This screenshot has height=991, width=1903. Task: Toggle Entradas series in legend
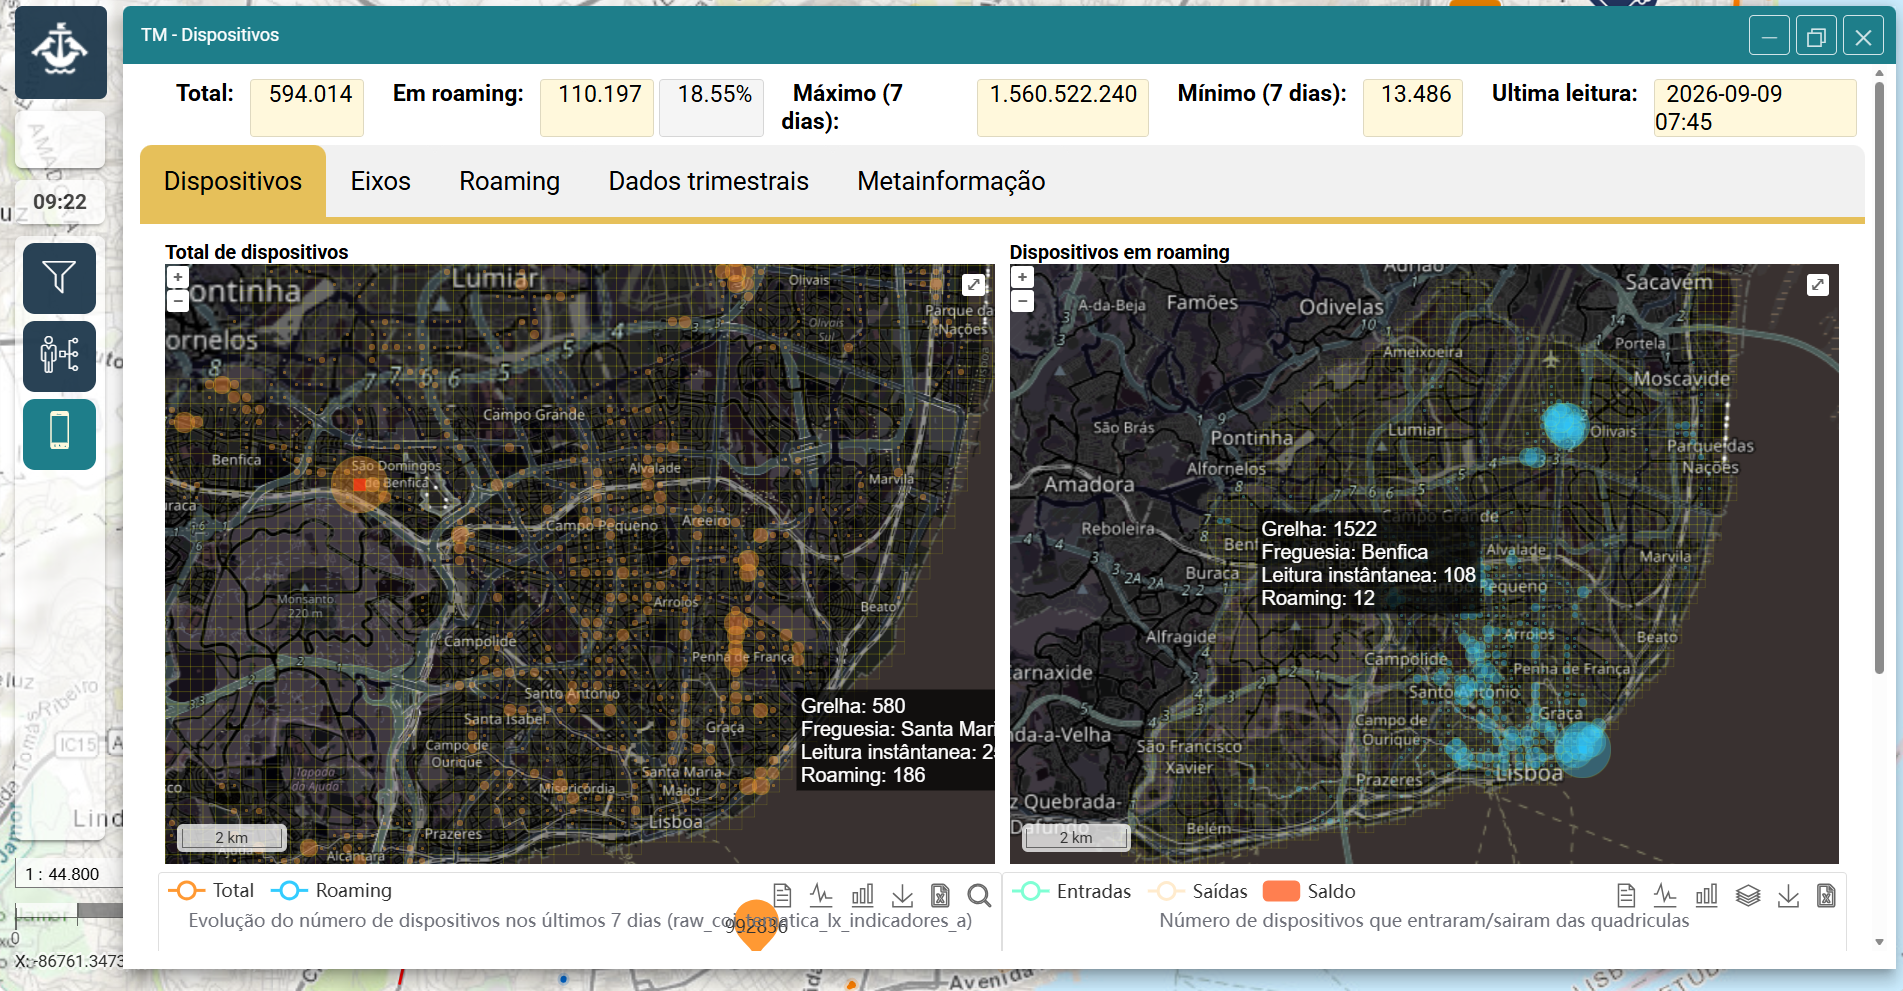pyautogui.click(x=1071, y=891)
